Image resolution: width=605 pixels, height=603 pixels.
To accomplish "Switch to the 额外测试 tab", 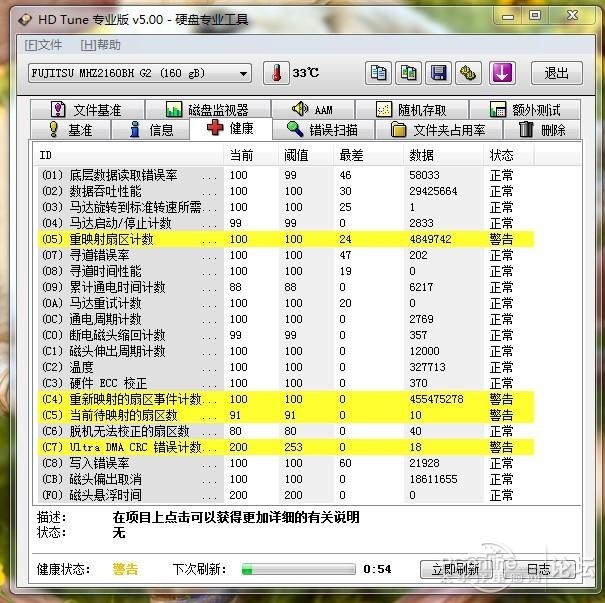I will pyautogui.click(x=524, y=110).
